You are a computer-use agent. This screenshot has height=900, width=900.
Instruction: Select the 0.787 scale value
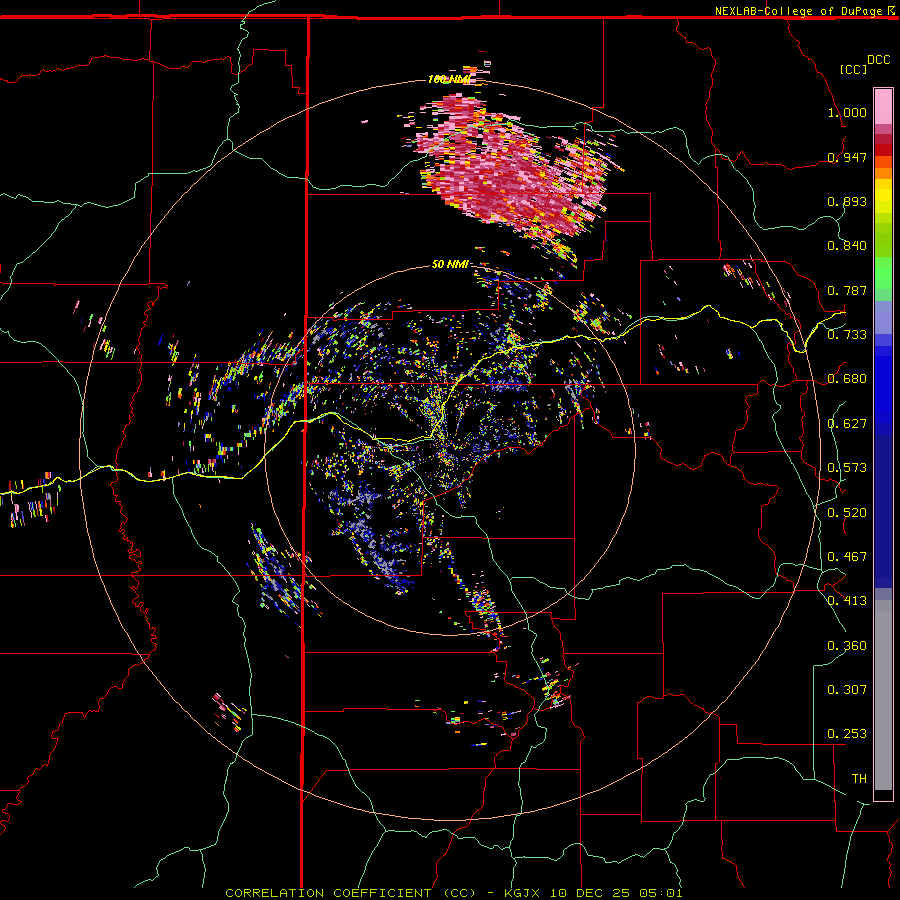847,290
